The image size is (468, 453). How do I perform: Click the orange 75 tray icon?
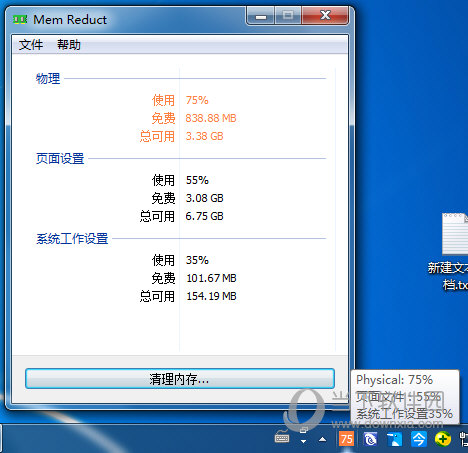click(x=346, y=439)
